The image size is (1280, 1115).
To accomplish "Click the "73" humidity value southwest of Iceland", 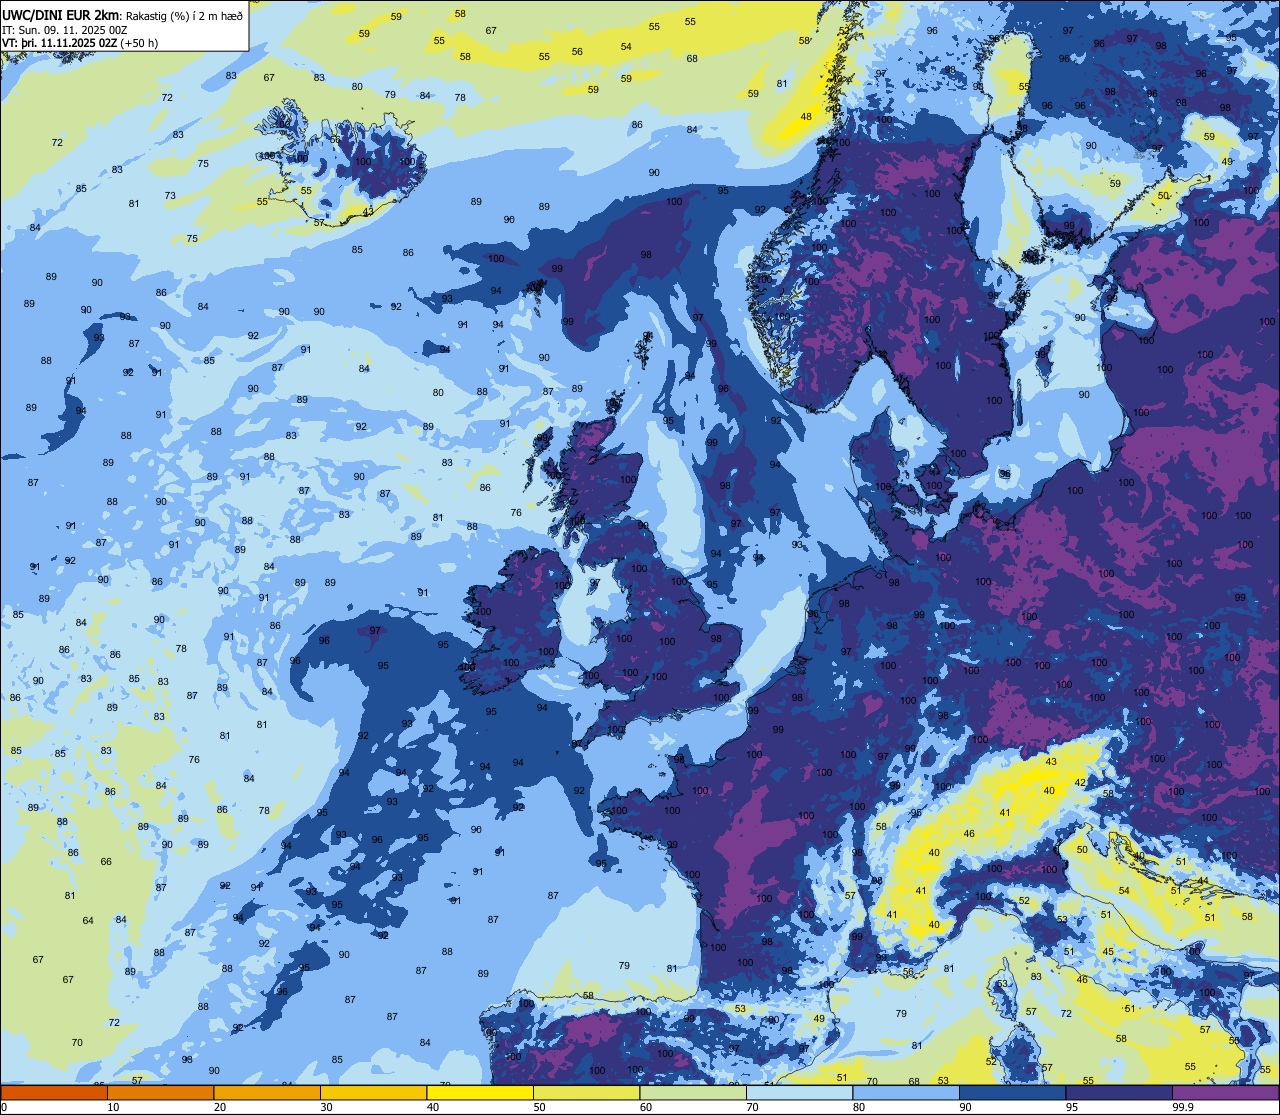I will pyautogui.click(x=170, y=196).
